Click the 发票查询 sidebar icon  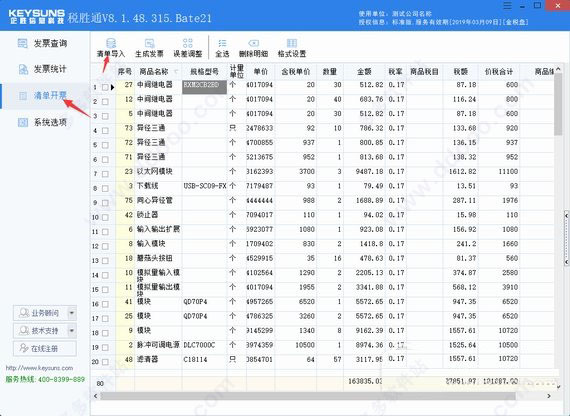(23, 43)
